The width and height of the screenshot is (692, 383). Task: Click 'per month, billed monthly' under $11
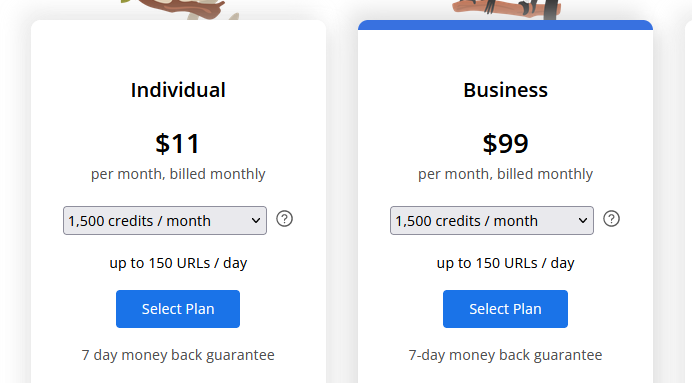coord(178,174)
